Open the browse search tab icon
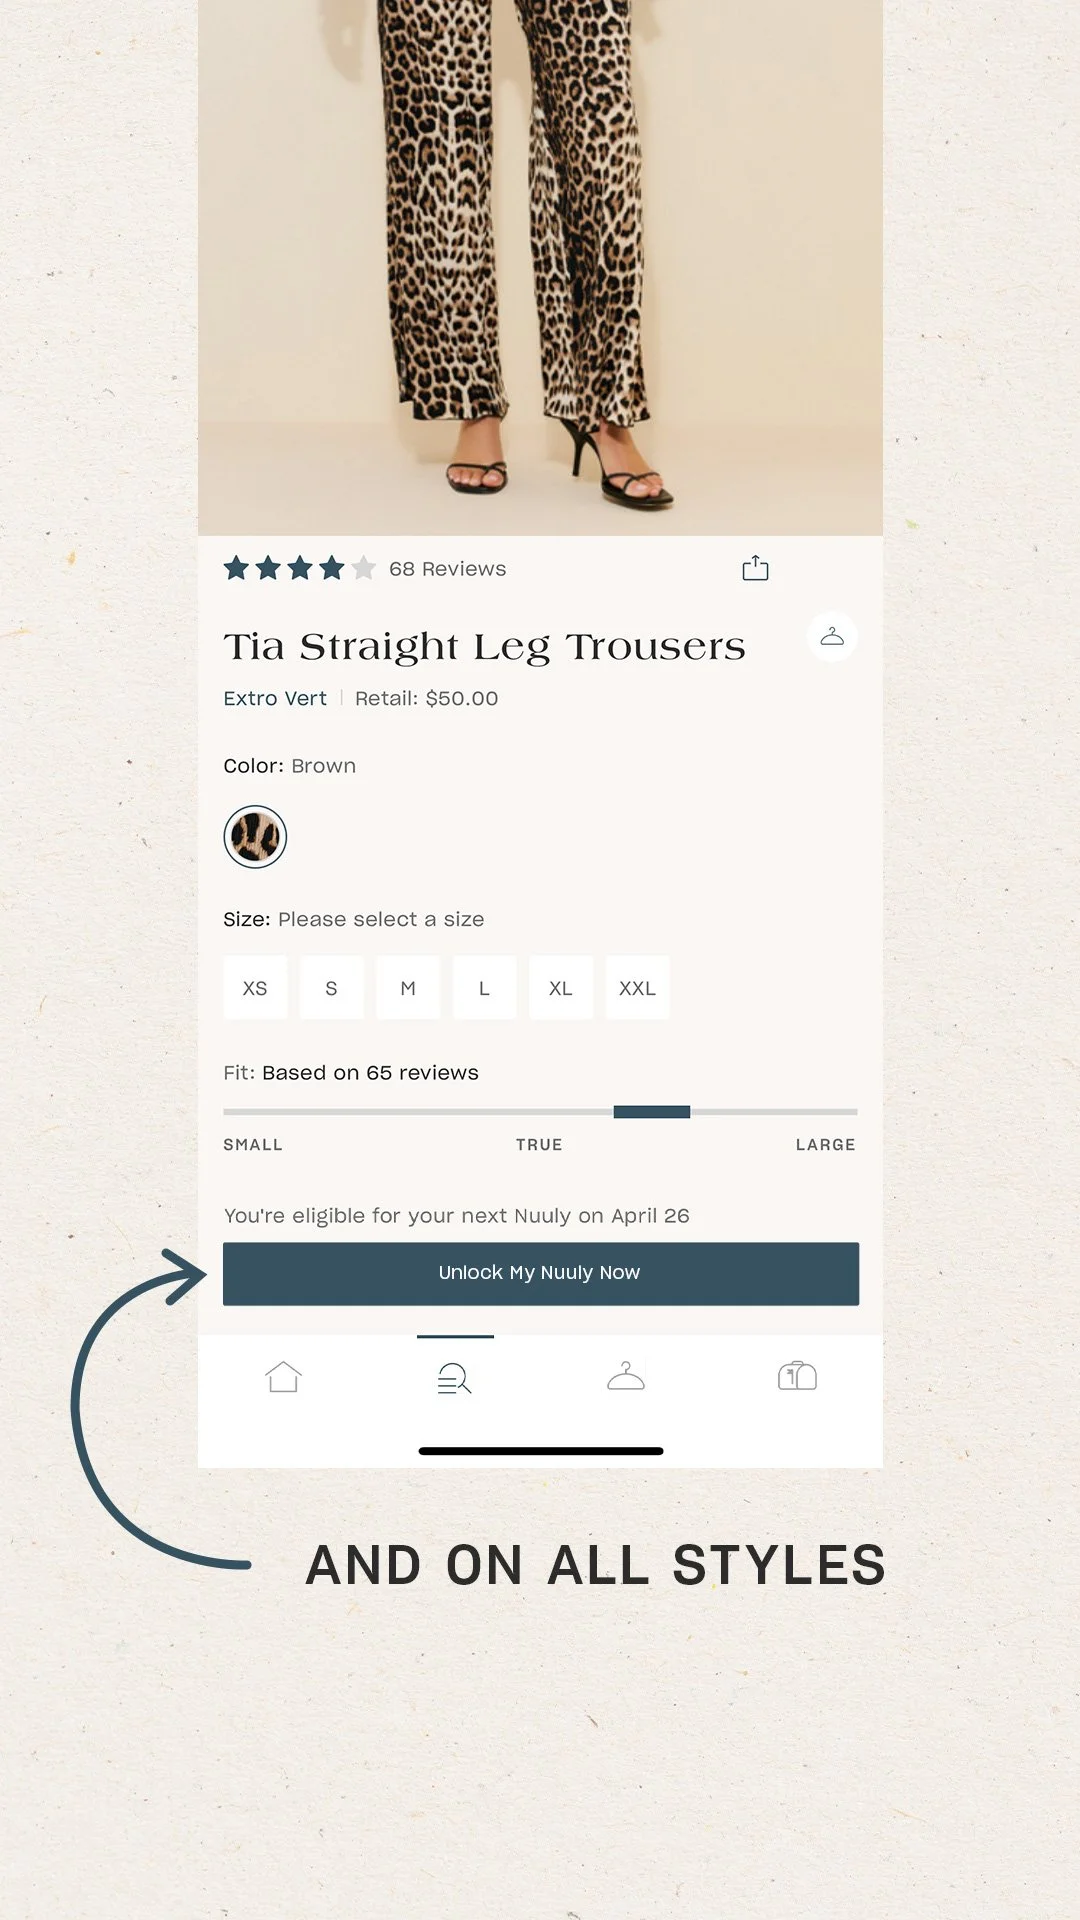 tap(454, 1378)
